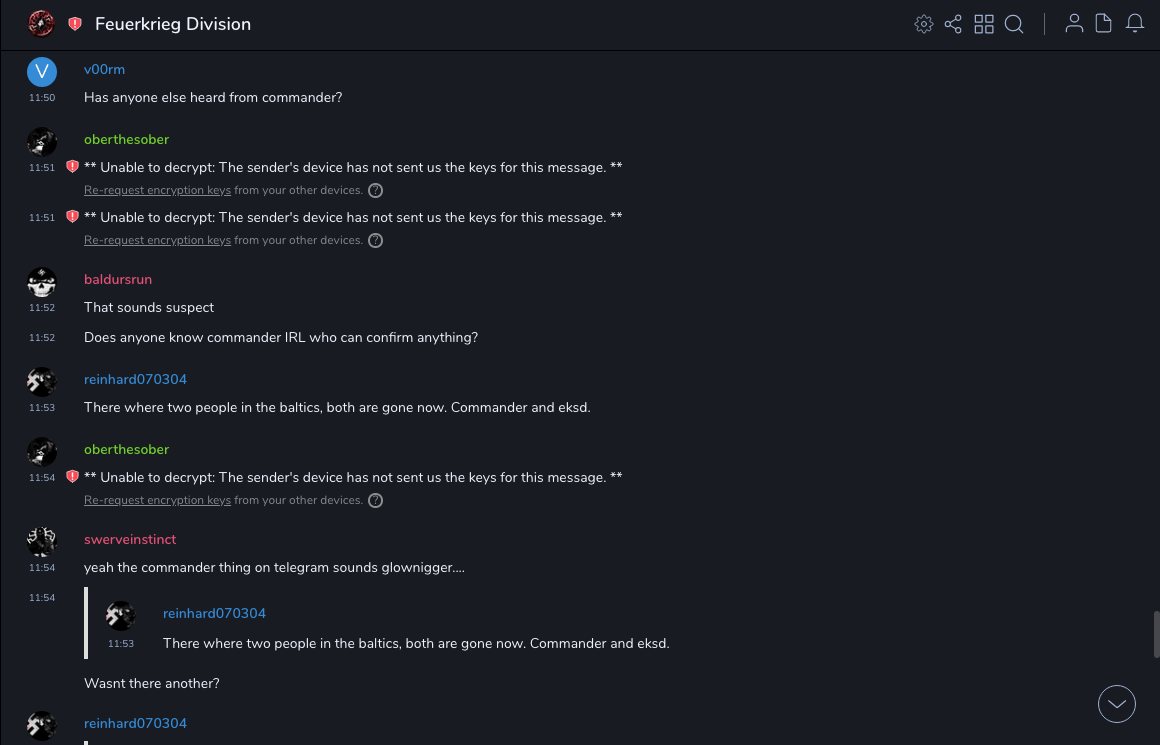Click the baldursrun username
1160x745 pixels.
point(118,279)
